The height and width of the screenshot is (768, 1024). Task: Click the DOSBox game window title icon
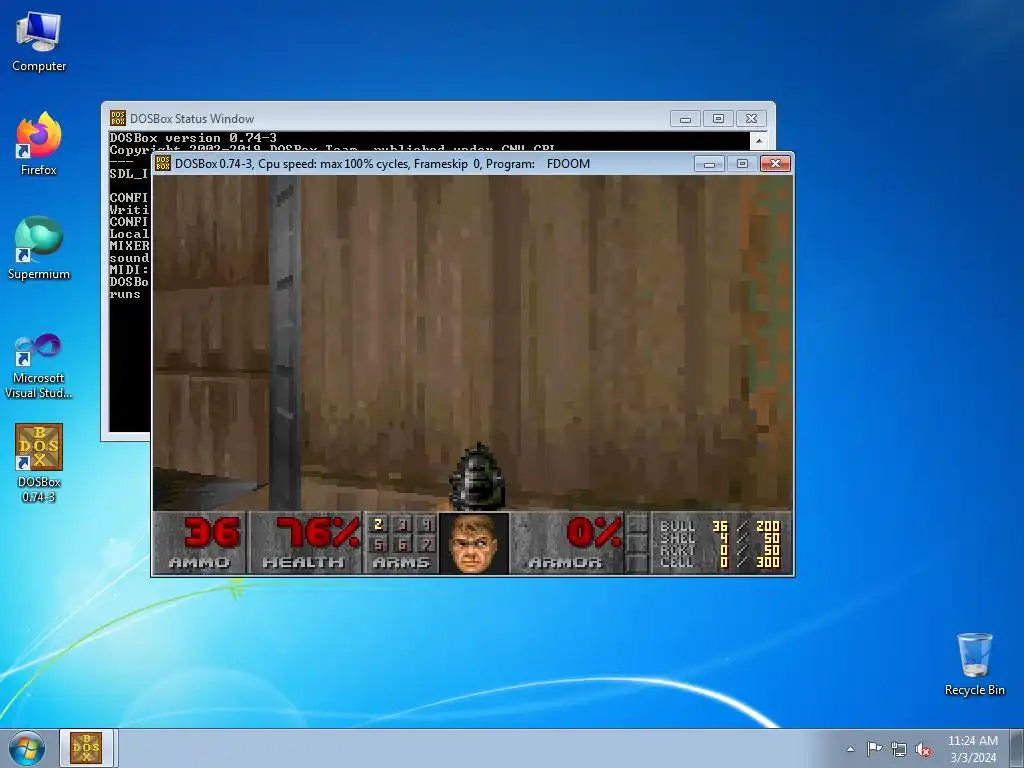163,163
